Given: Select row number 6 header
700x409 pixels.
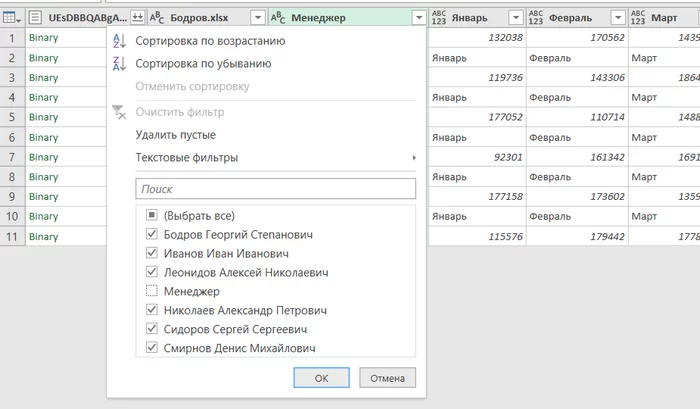Looking at the screenshot, I should 12,138.
